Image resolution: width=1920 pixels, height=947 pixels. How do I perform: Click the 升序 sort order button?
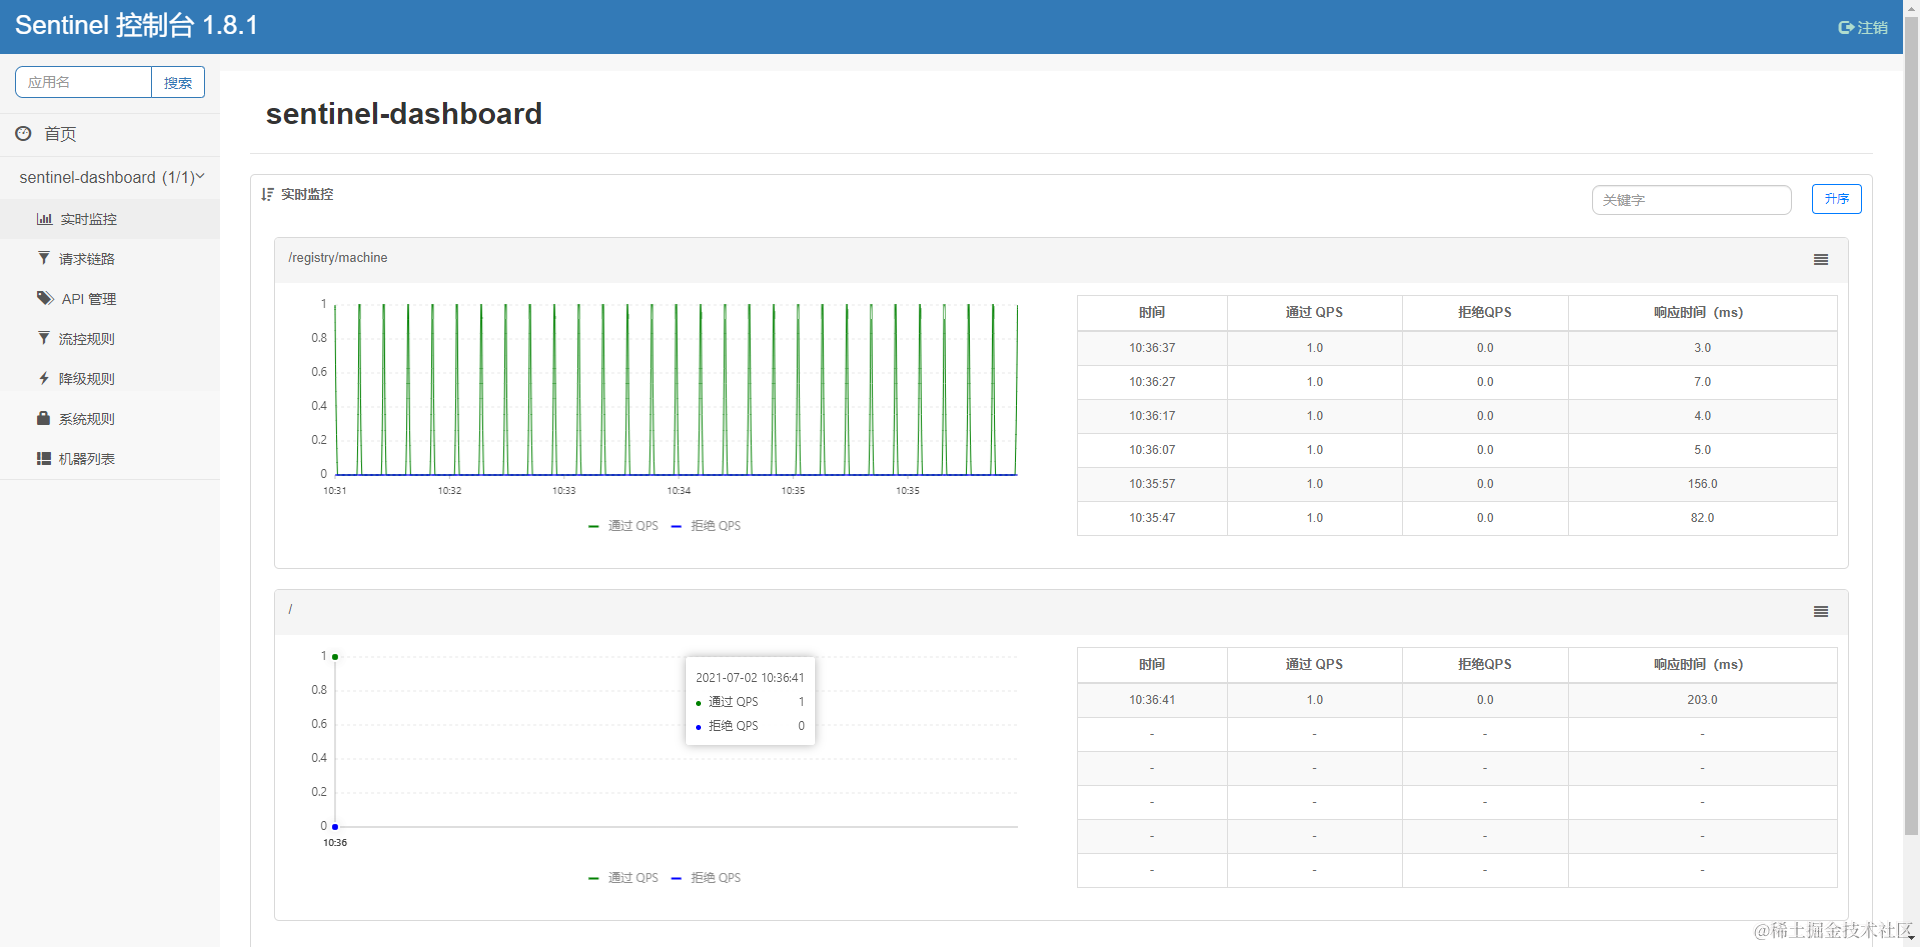(x=1837, y=199)
